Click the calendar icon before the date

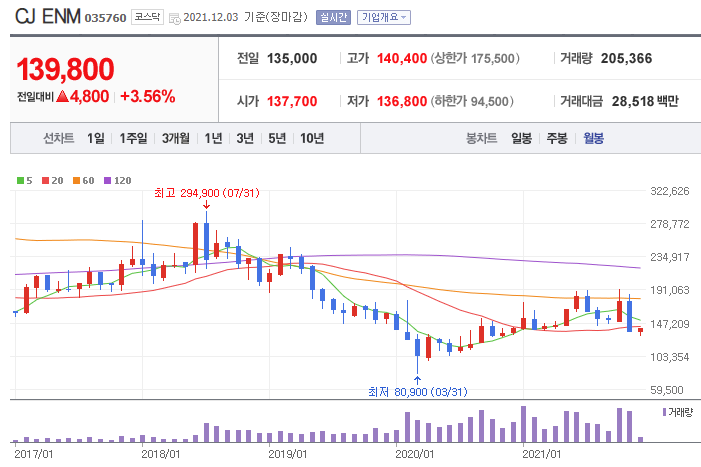175,19
